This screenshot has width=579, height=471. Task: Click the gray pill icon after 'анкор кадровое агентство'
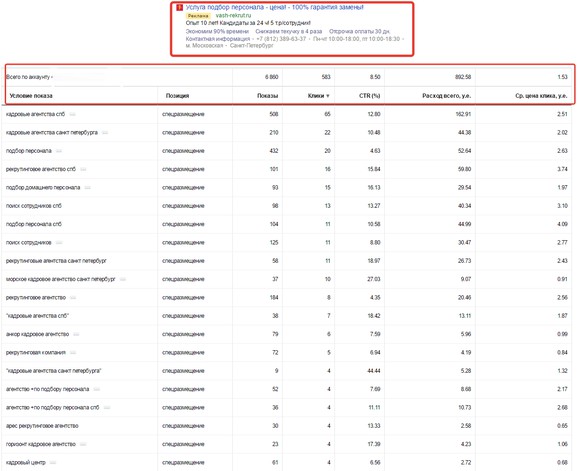click(x=76, y=334)
